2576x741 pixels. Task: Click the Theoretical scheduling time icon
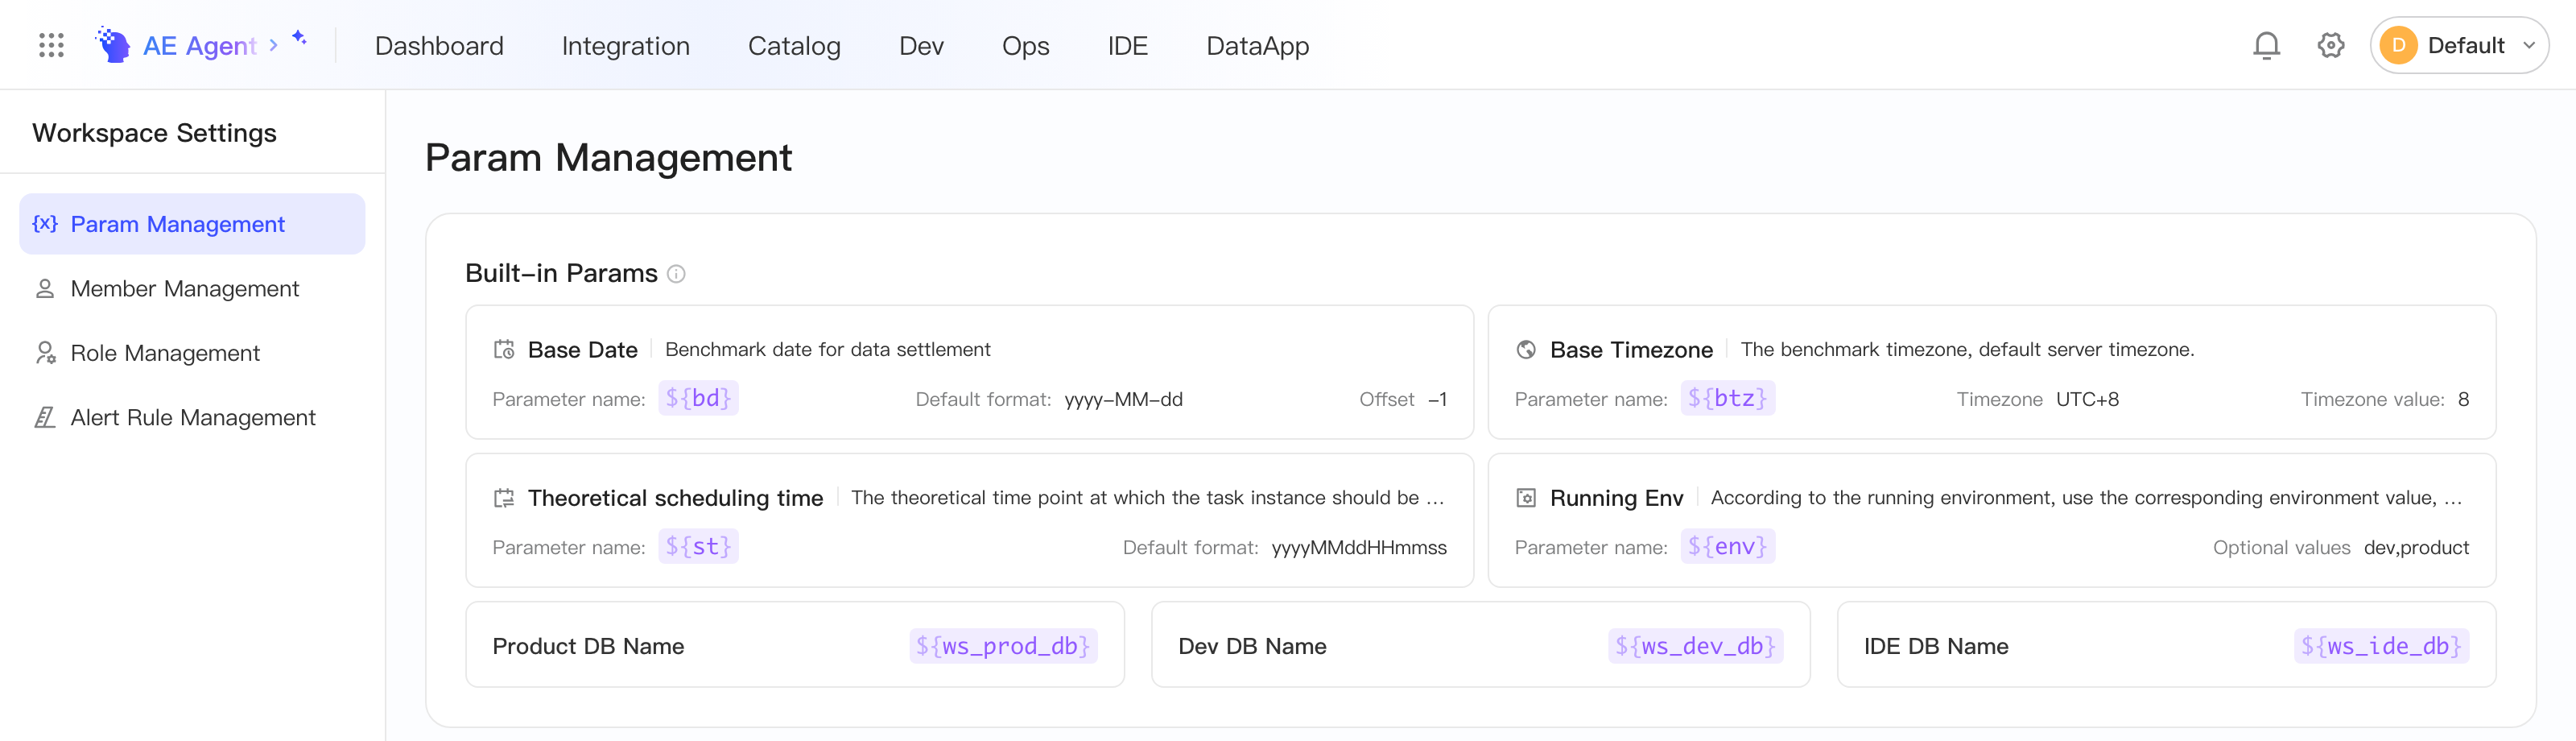pyautogui.click(x=504, y=497)
